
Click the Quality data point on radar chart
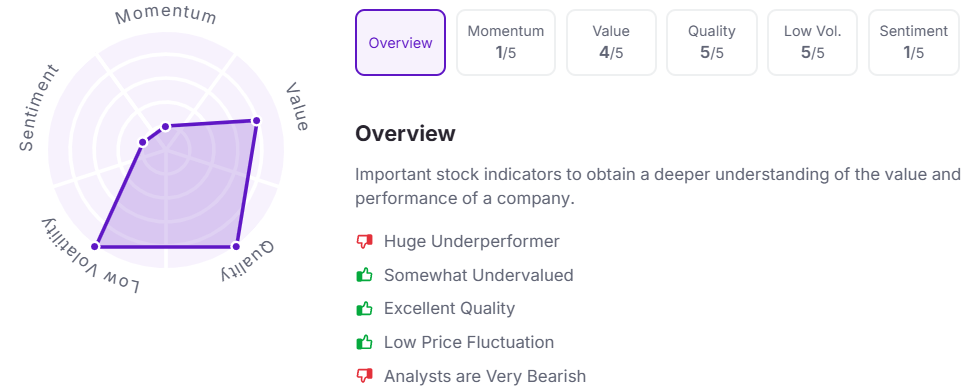[x=236, y=246]
